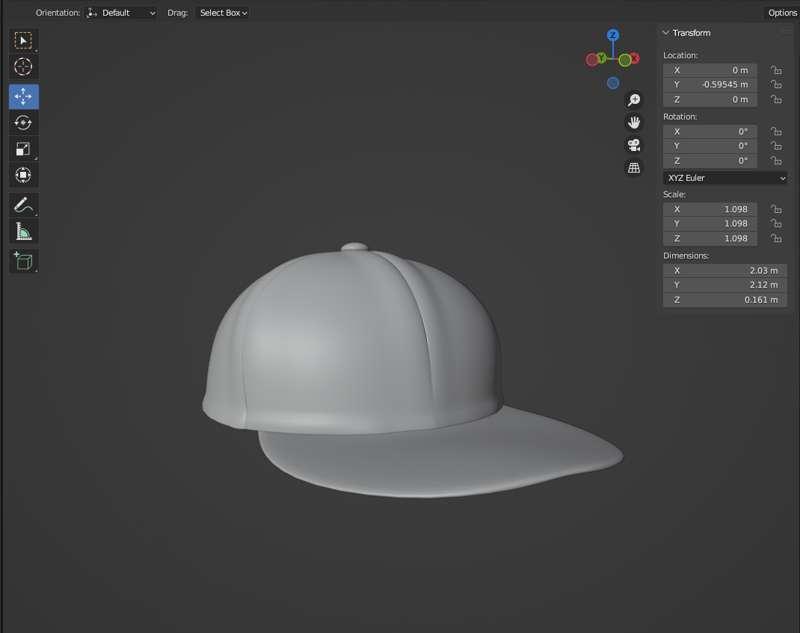Click the zoom magnifier viewport icon
The height and width of the screenshot is (633, 800).
click(634, 100)
